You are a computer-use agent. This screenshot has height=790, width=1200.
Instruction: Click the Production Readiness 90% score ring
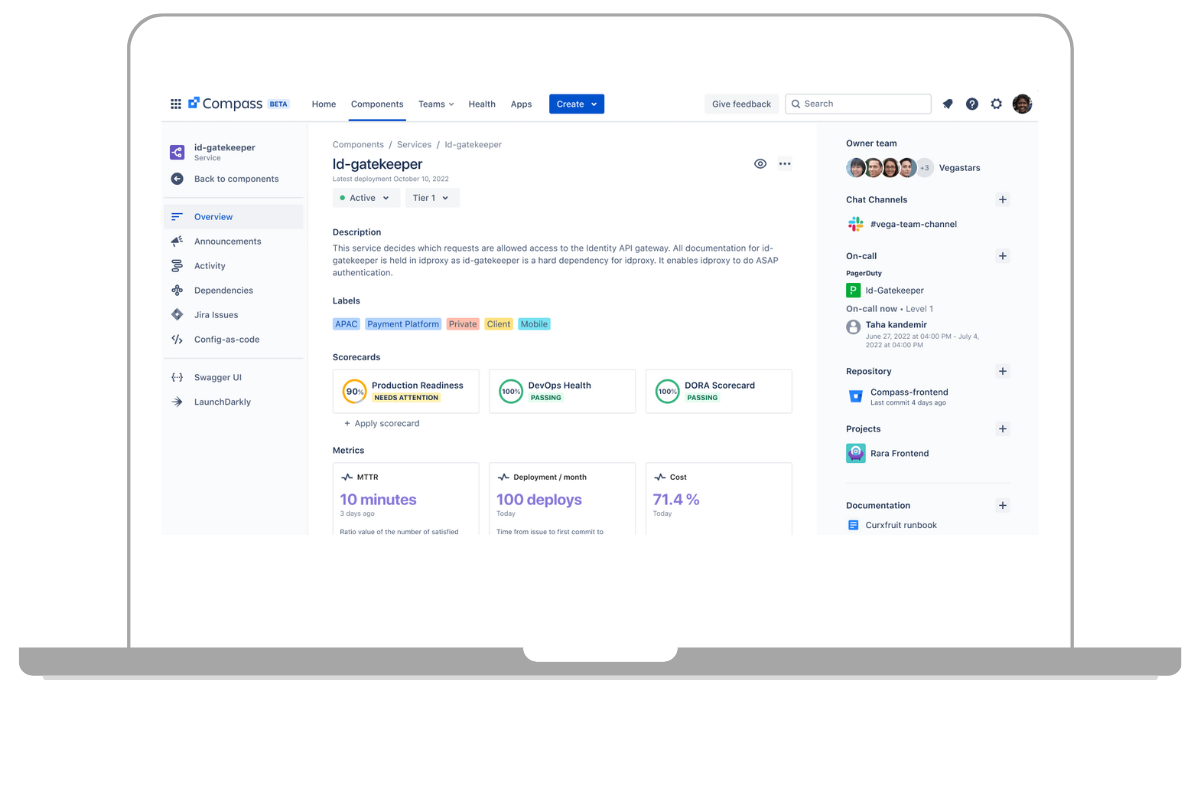[x=354, y=391]
